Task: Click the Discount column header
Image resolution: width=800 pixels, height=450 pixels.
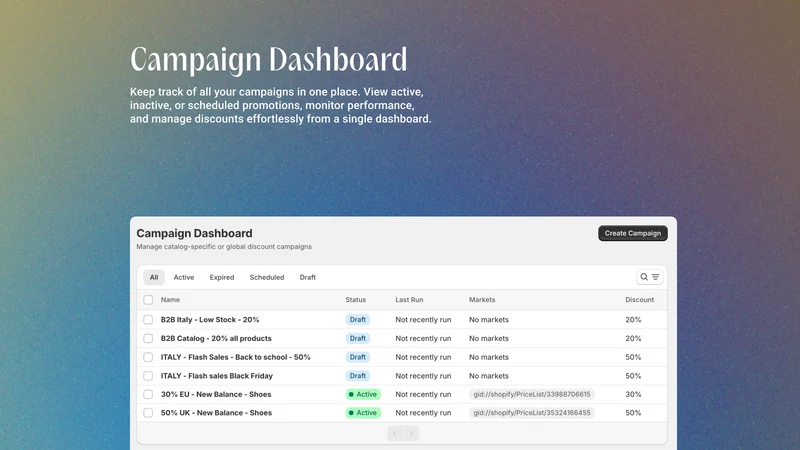Action: tap(639, 299)
